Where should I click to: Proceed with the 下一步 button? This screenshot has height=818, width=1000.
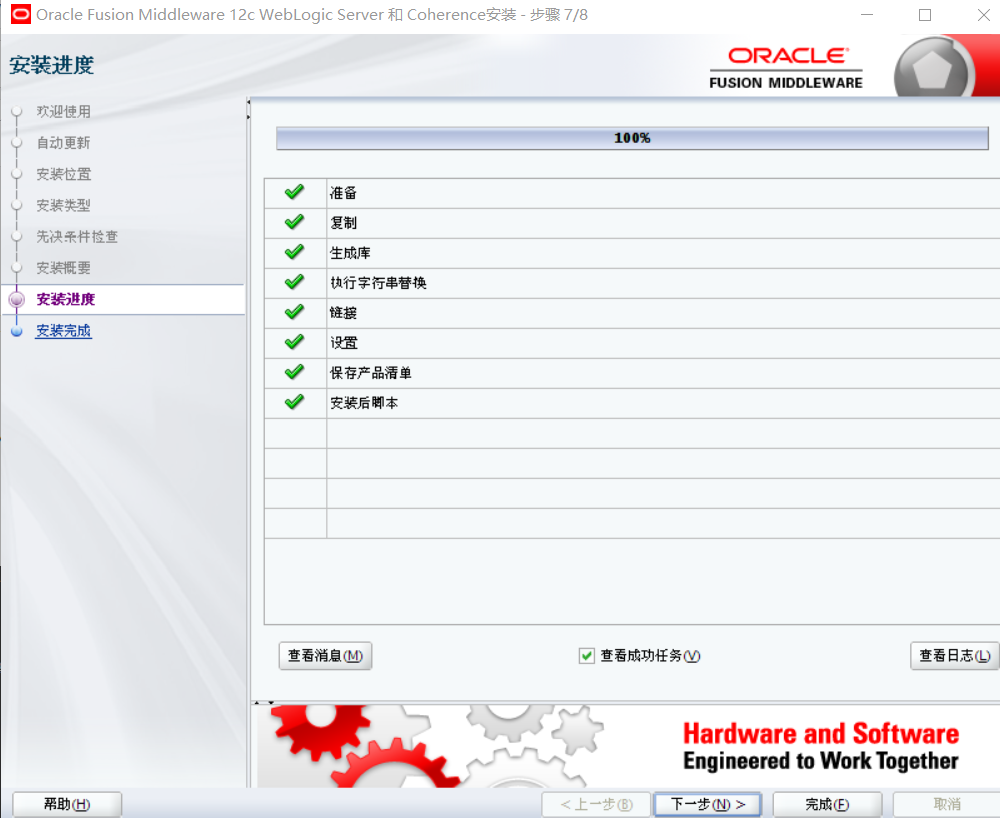pyautogui.click(x=707, y=803)
